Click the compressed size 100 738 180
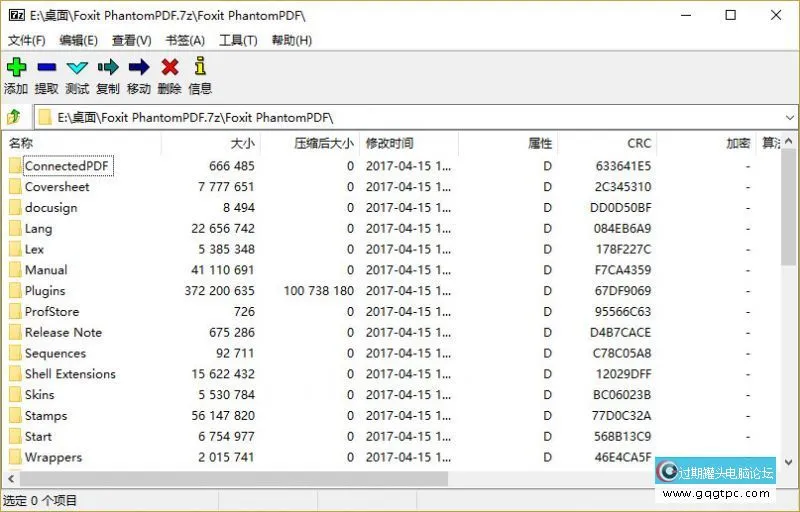The width and height of the screenshot is (800, 512). (x=318, y=291)
